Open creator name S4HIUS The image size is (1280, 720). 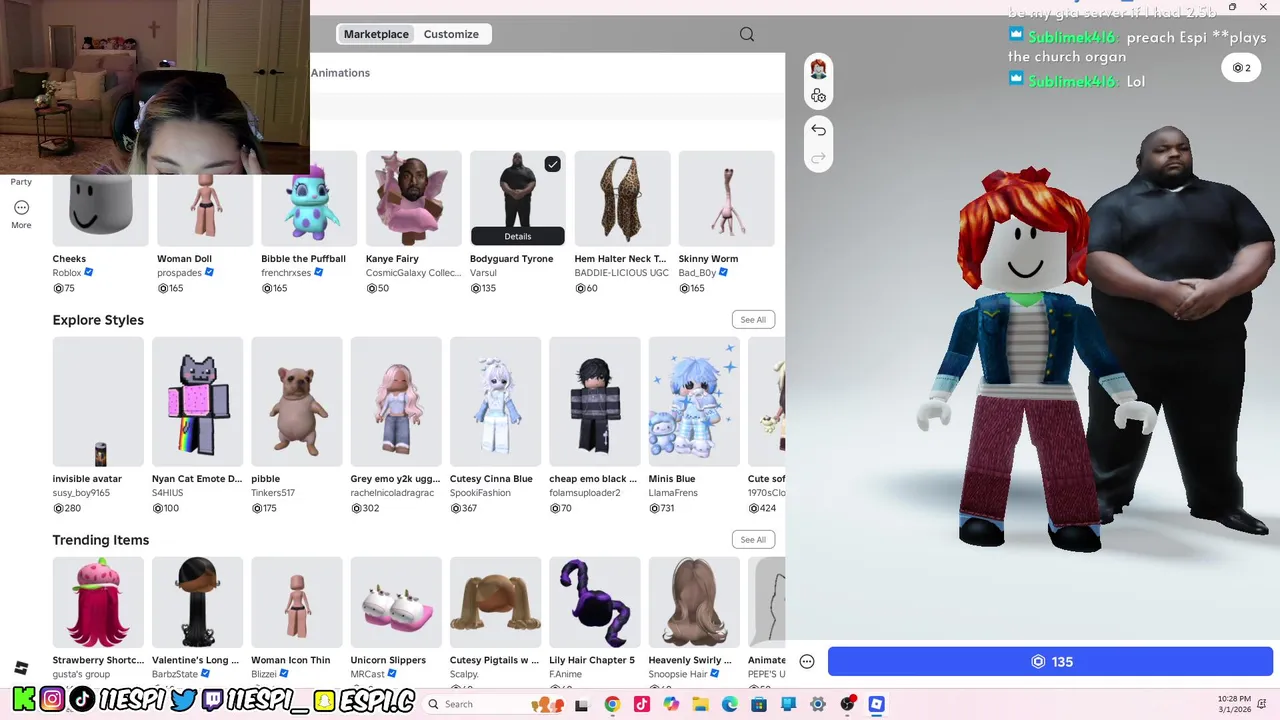(x=165, y=493)
